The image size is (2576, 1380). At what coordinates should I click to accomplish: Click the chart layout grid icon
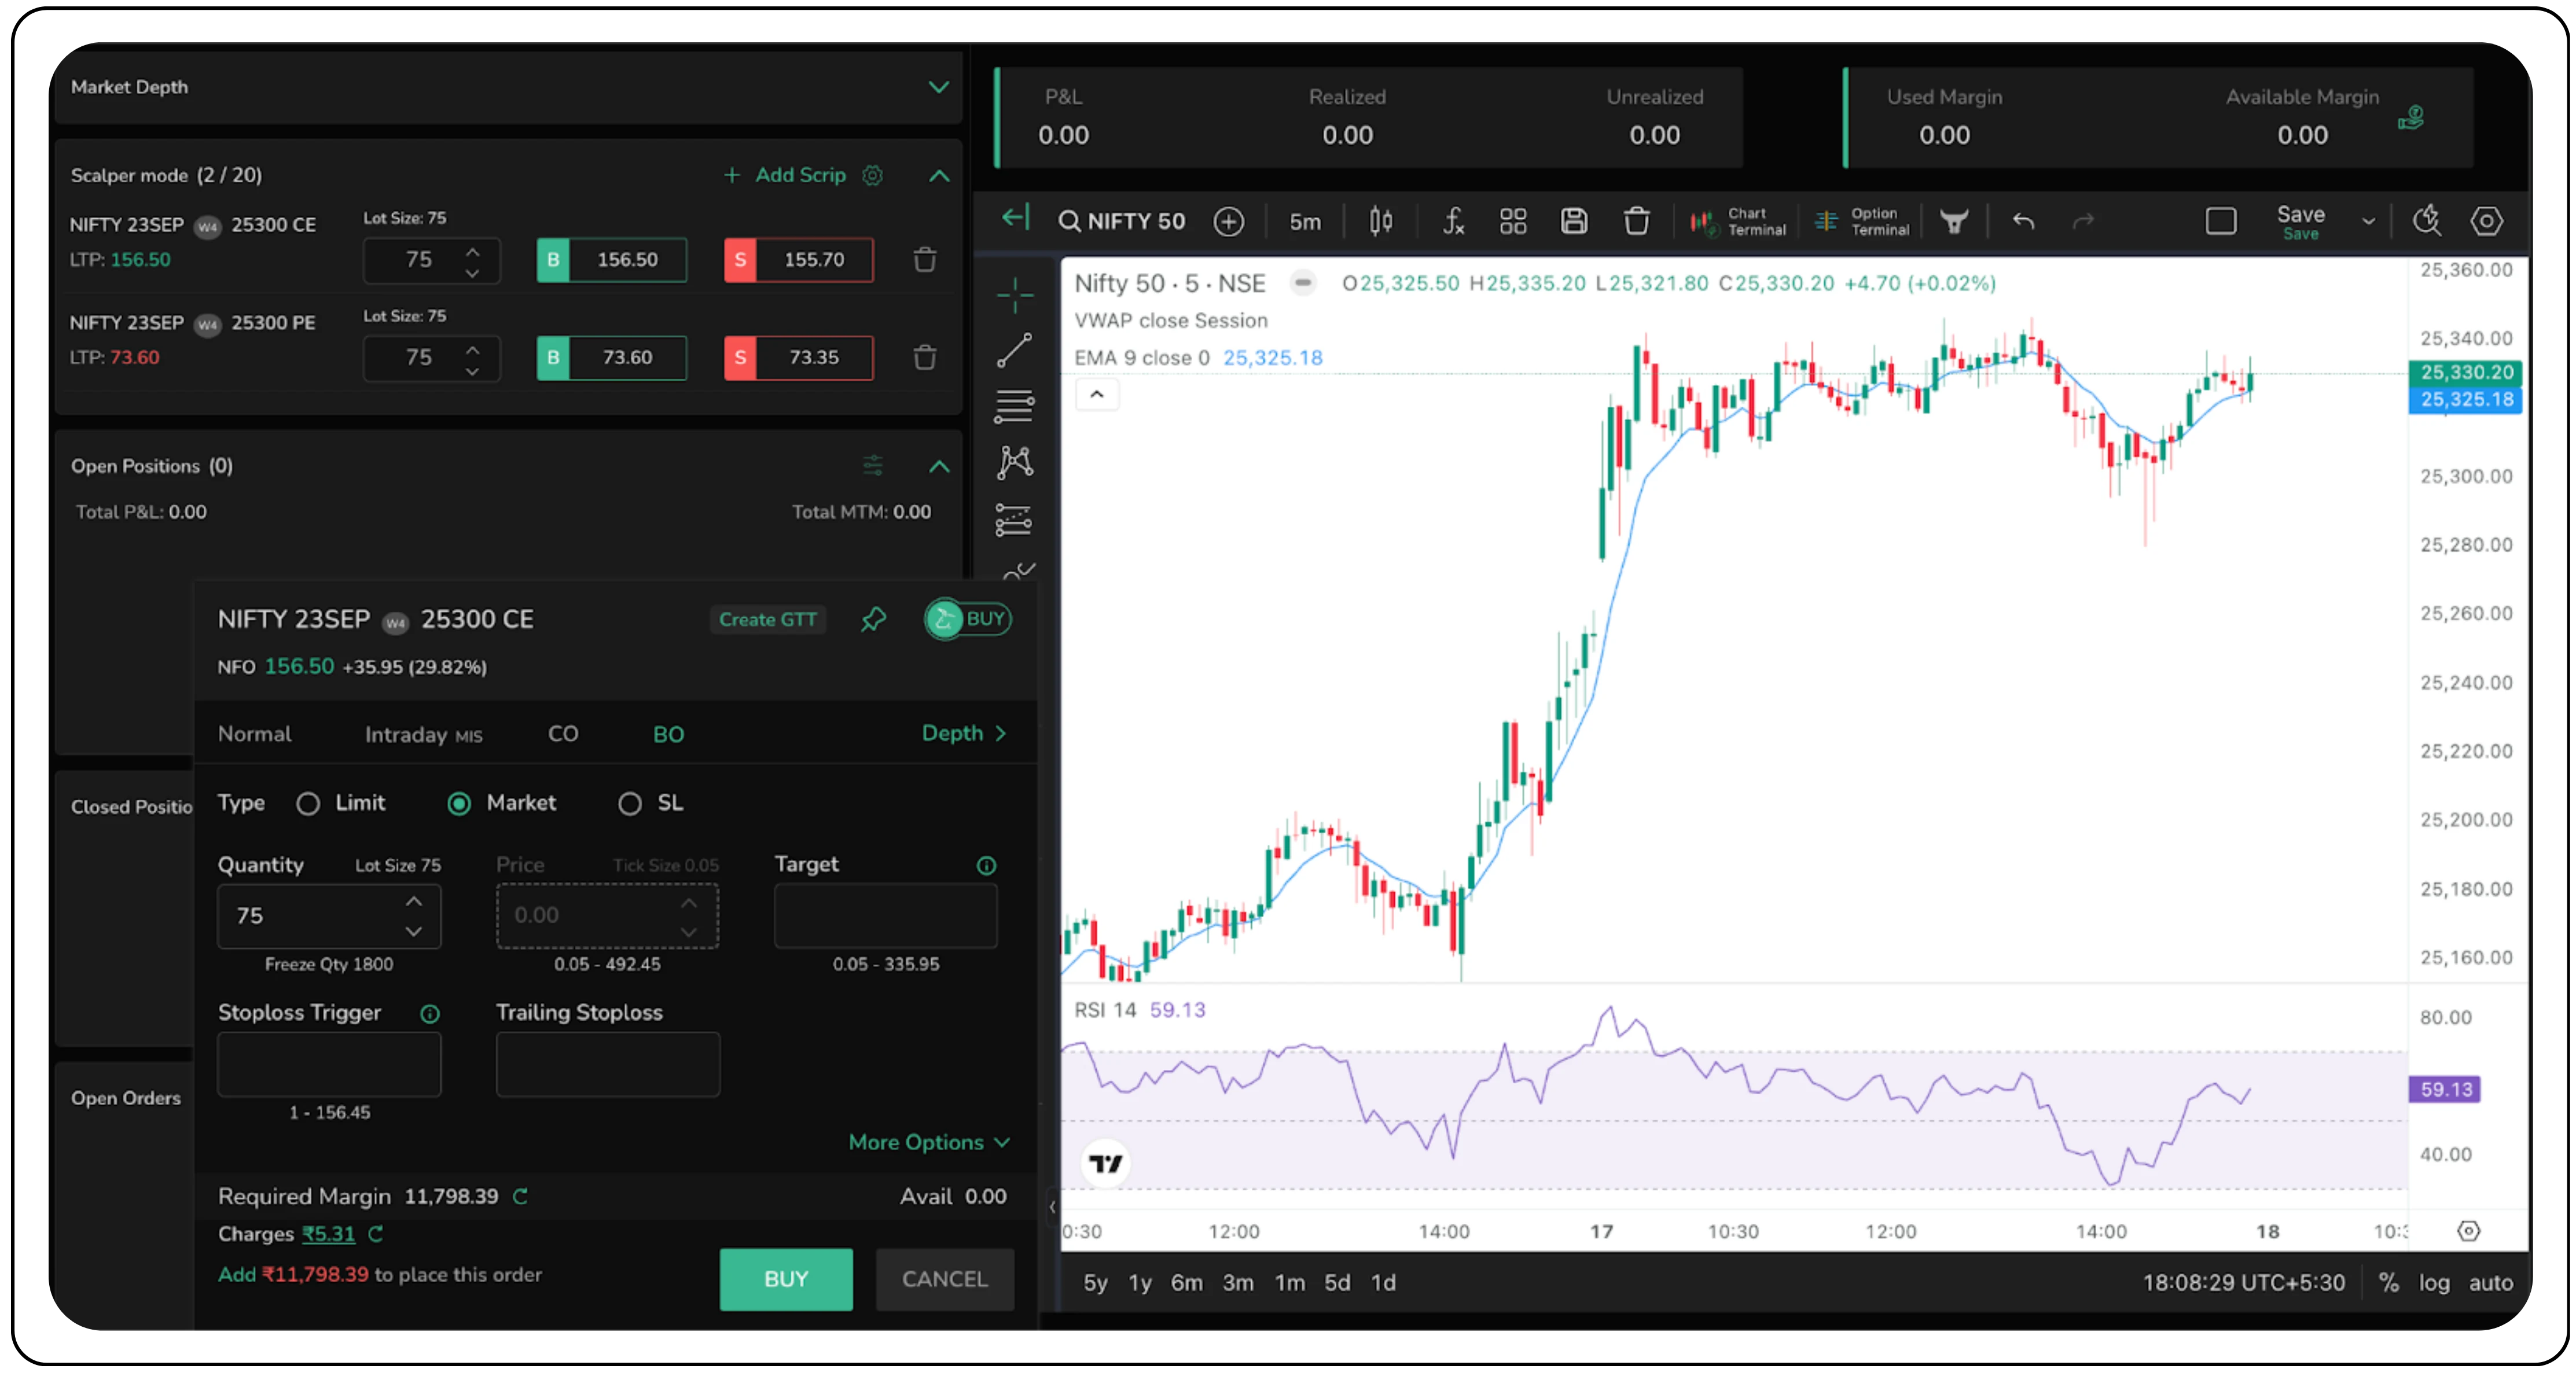tap(1513, 220)
